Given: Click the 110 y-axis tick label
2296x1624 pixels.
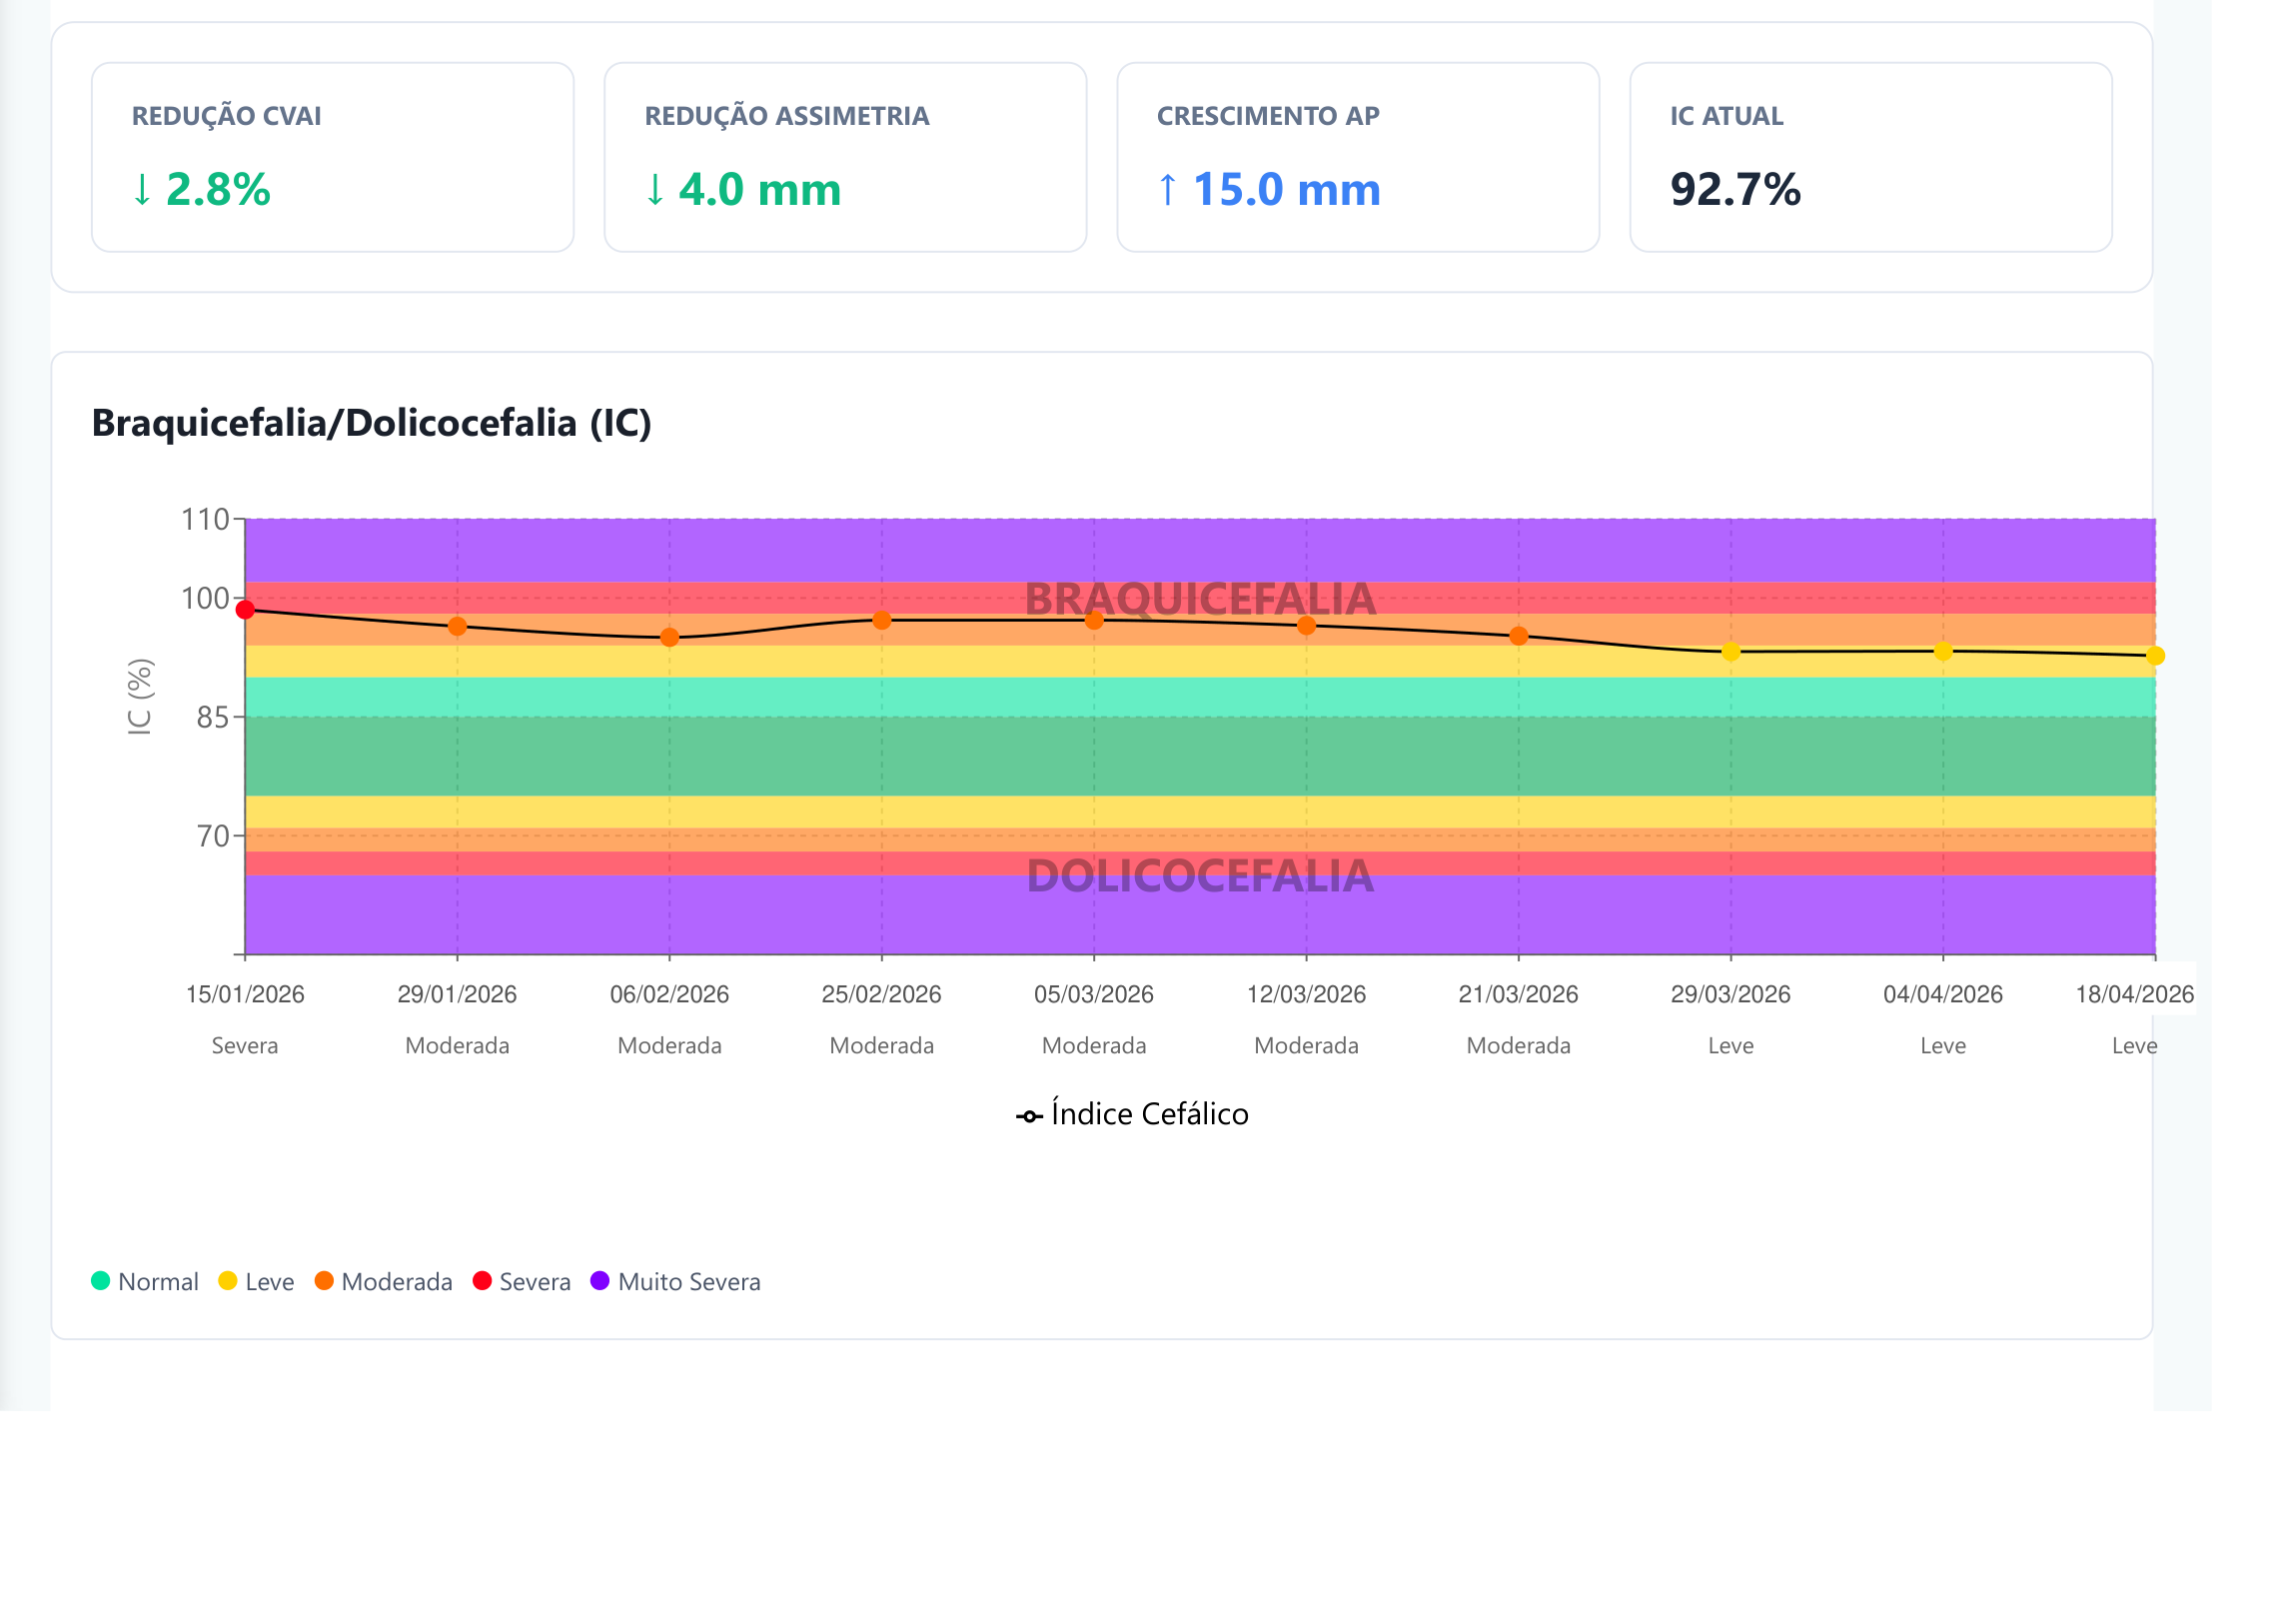Looking at the screenshot, I should tap(205, 519).
